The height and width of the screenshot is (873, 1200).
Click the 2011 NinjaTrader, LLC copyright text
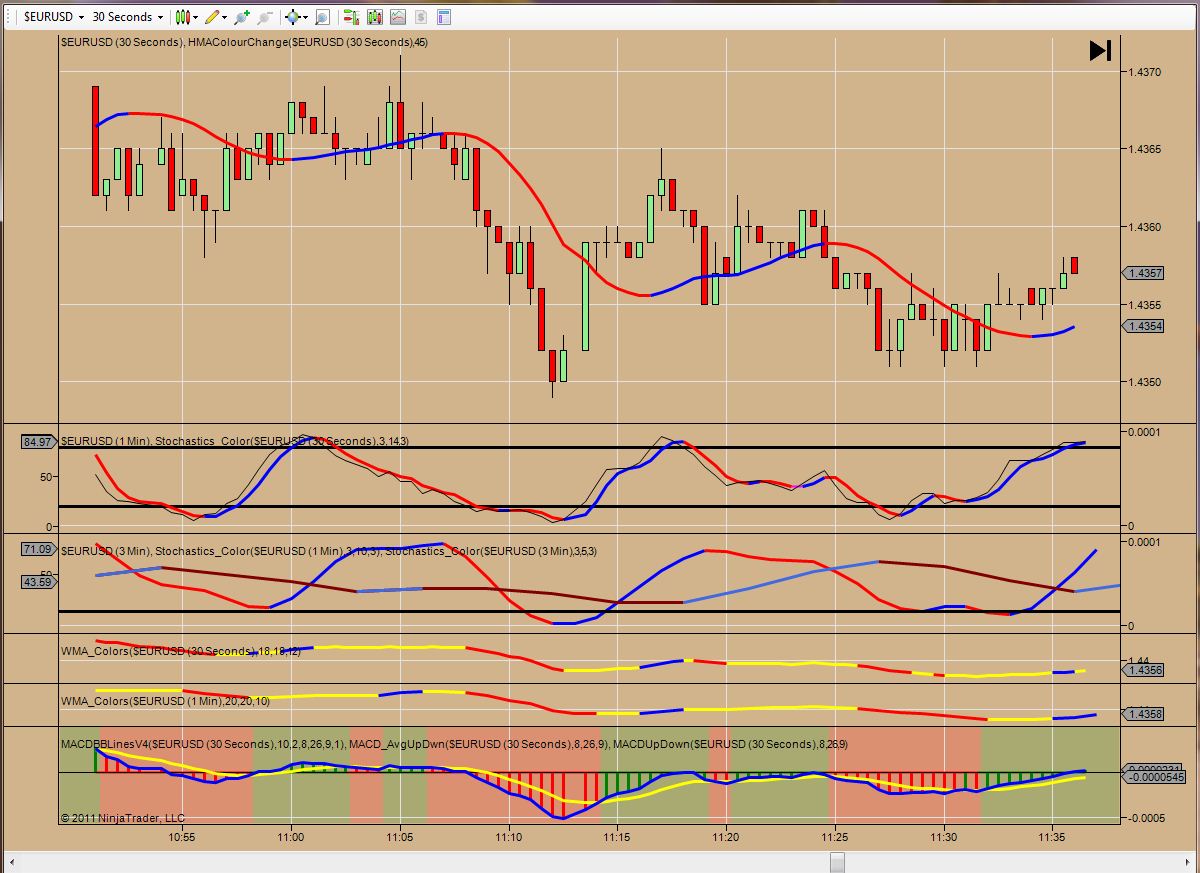point(122,817)
